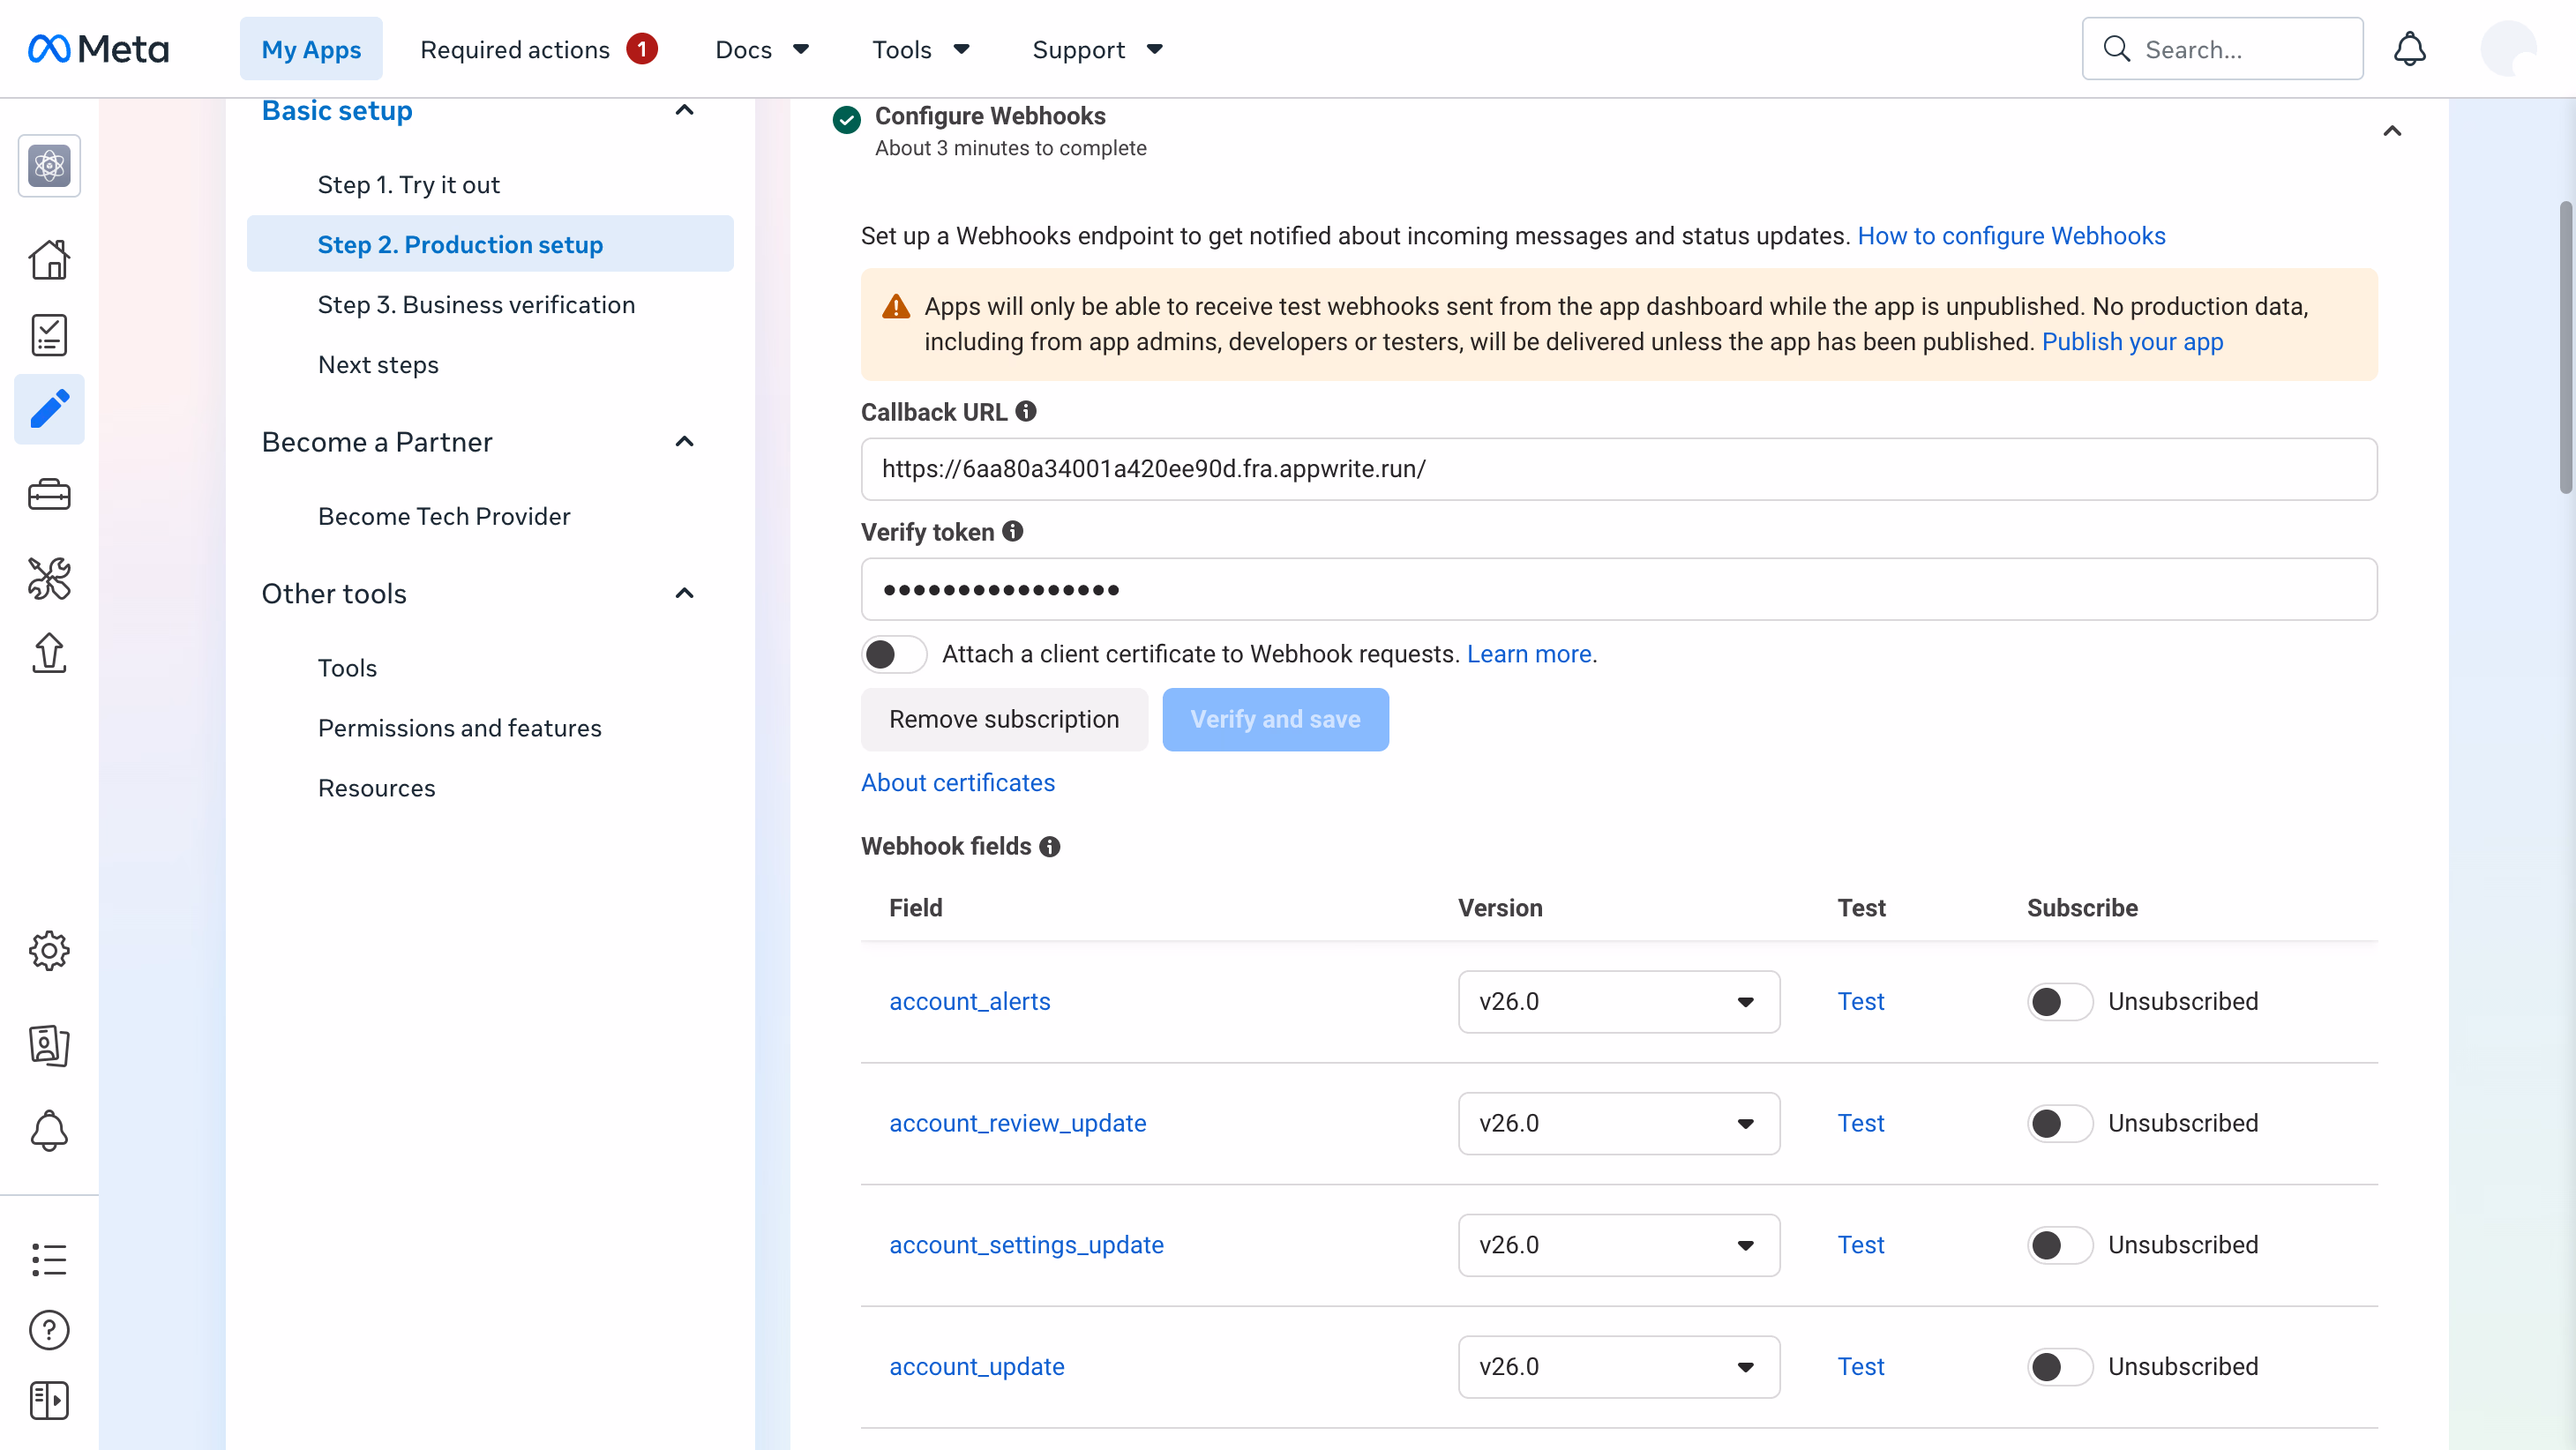Screen dimensions: 2576x1450
Task: Select Step 2. Production setup
Action: (490, 244)
